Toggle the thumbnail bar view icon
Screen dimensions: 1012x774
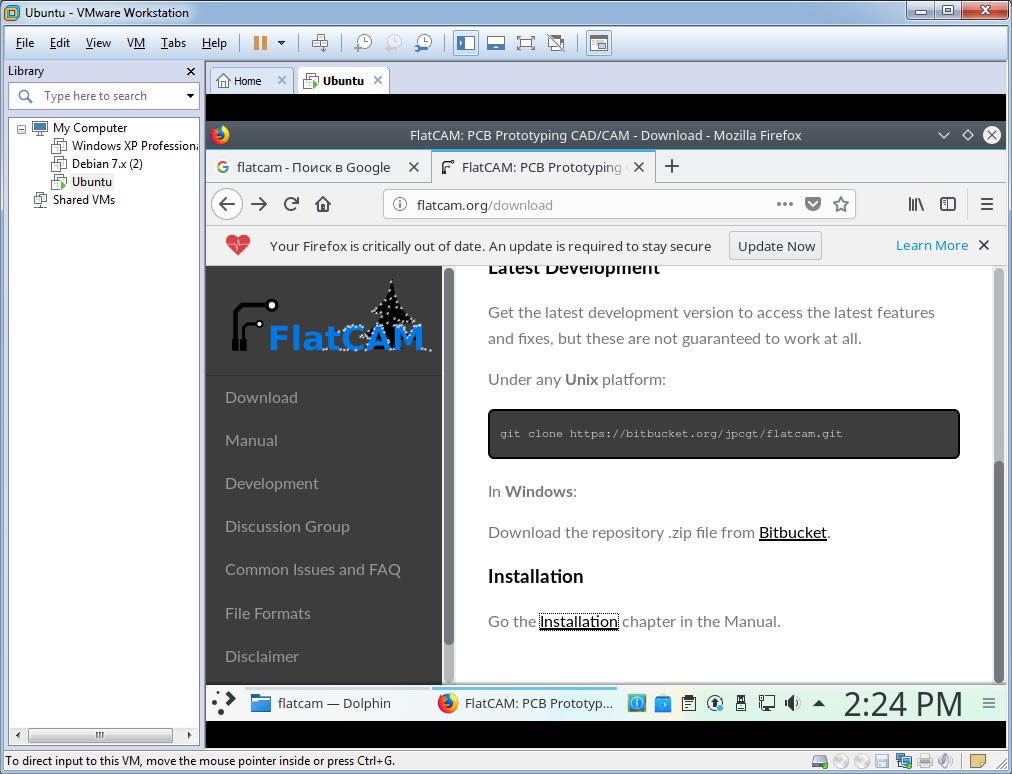tap(496, 43)
